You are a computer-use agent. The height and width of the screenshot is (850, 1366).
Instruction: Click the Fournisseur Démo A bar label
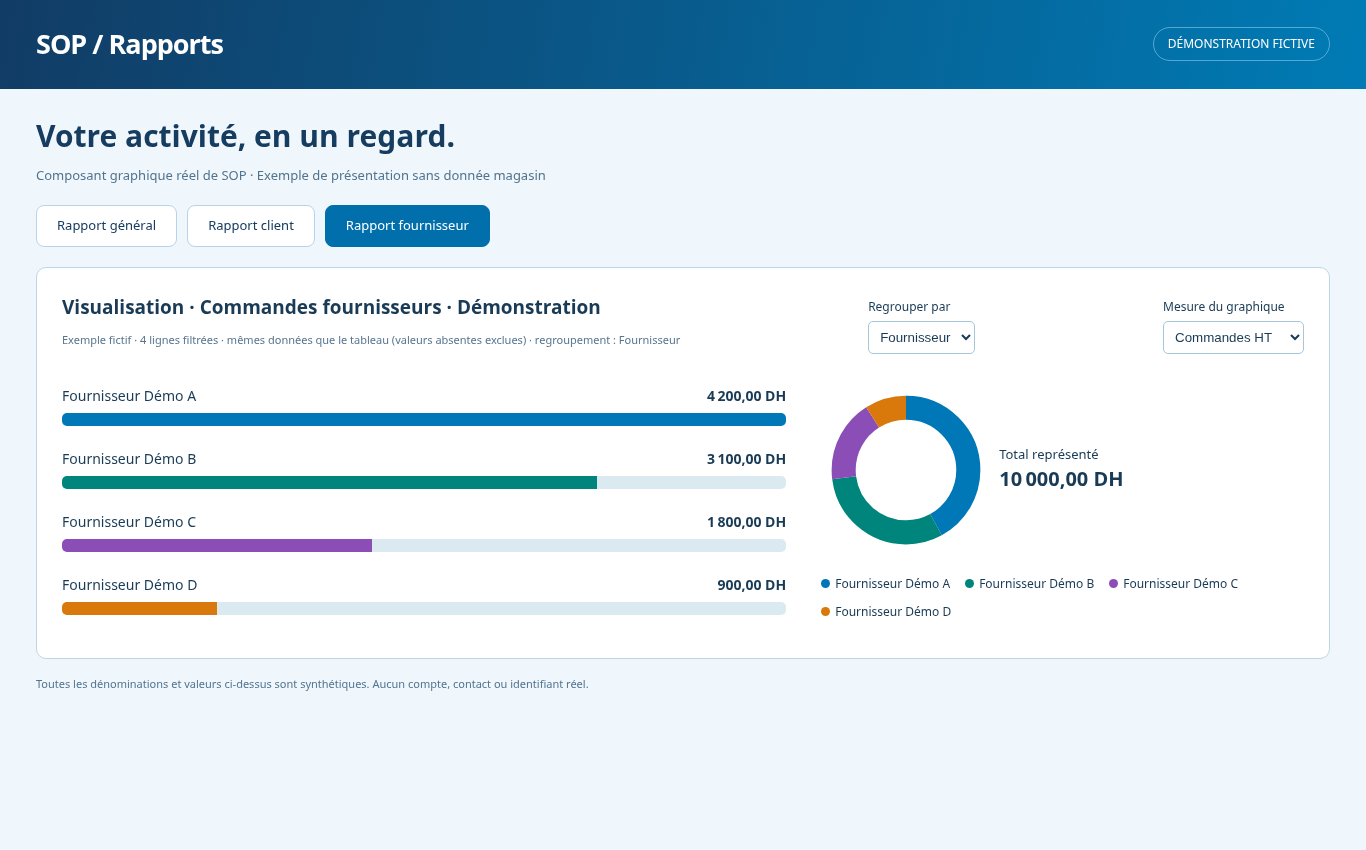pos(129,396)
